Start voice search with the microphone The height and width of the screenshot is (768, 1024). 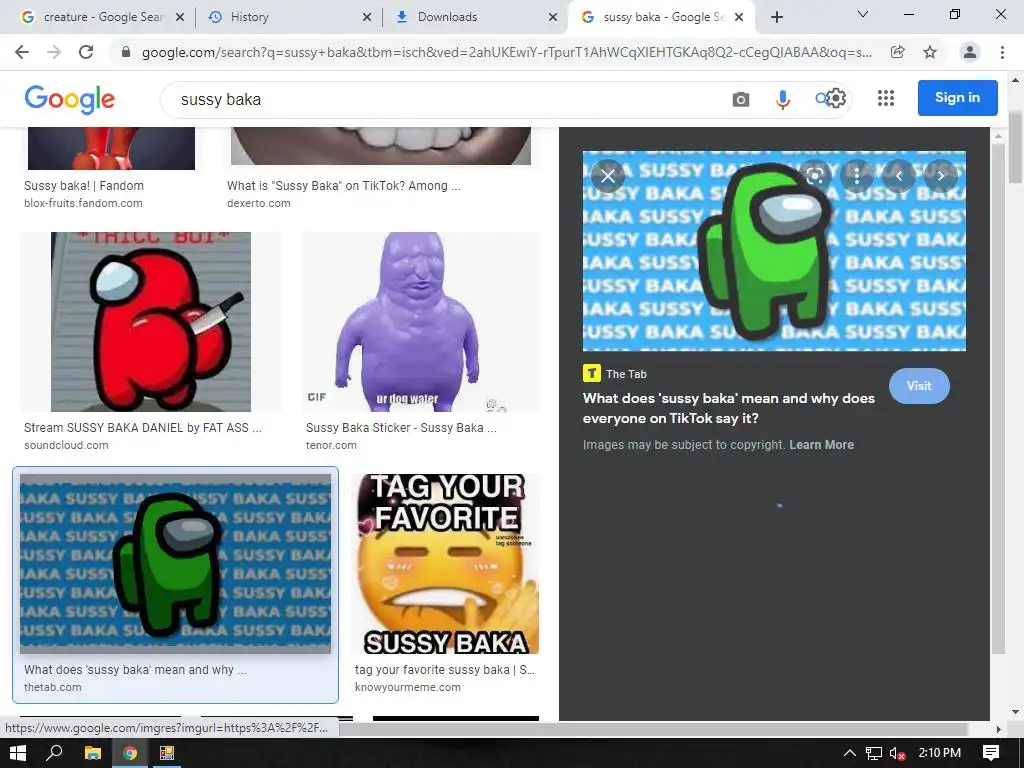coord(782,99)
